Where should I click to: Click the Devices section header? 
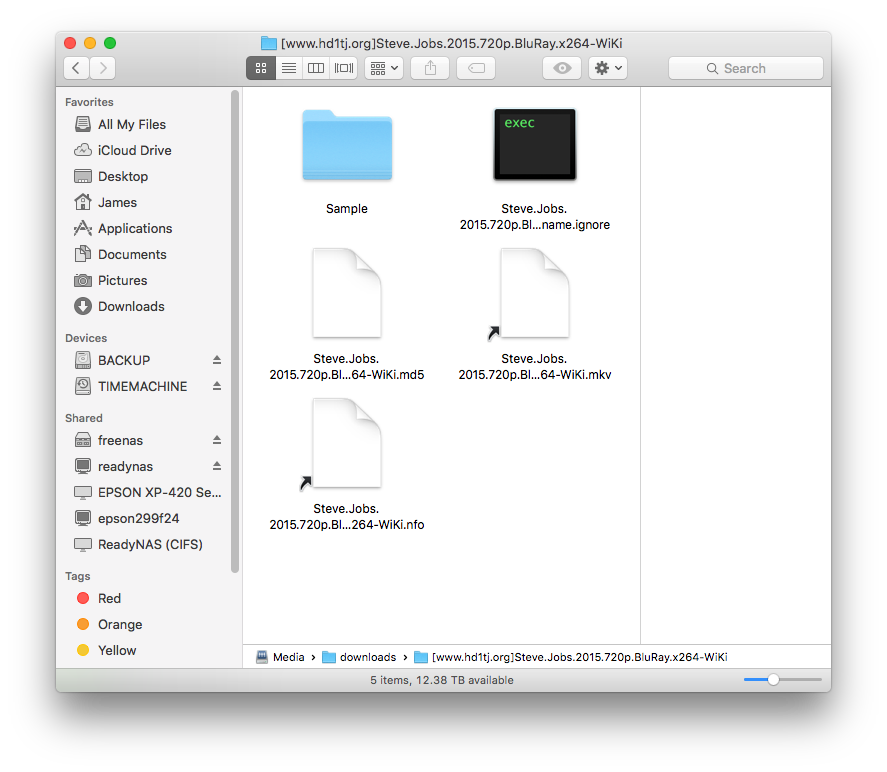tap(86, 338)
